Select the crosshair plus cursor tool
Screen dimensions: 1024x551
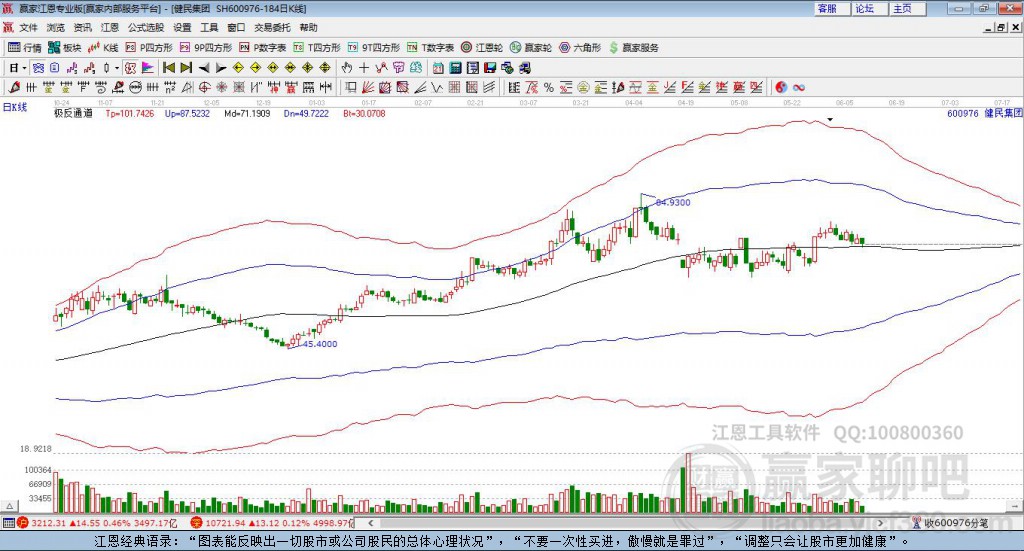pyautogui.click(x=364, y=68)
